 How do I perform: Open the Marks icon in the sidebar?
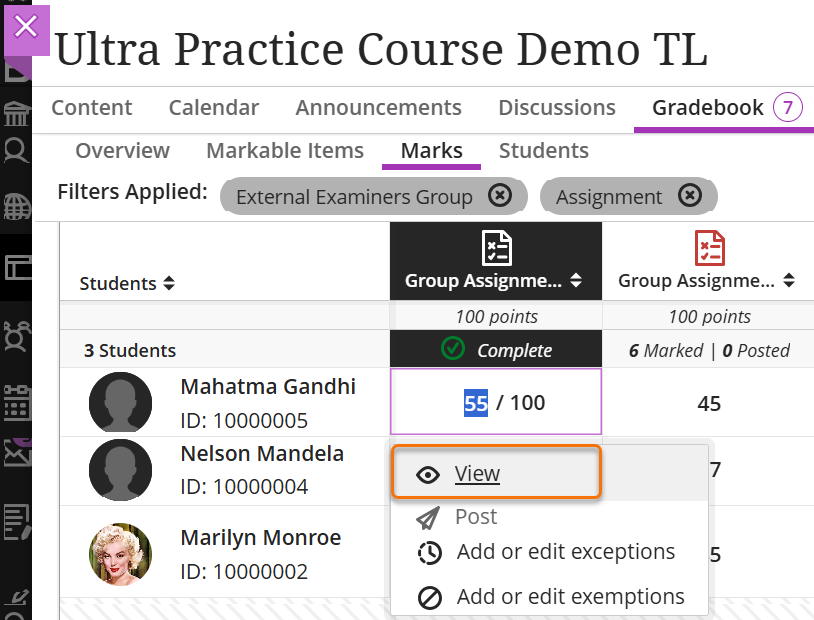coord(16,520)
